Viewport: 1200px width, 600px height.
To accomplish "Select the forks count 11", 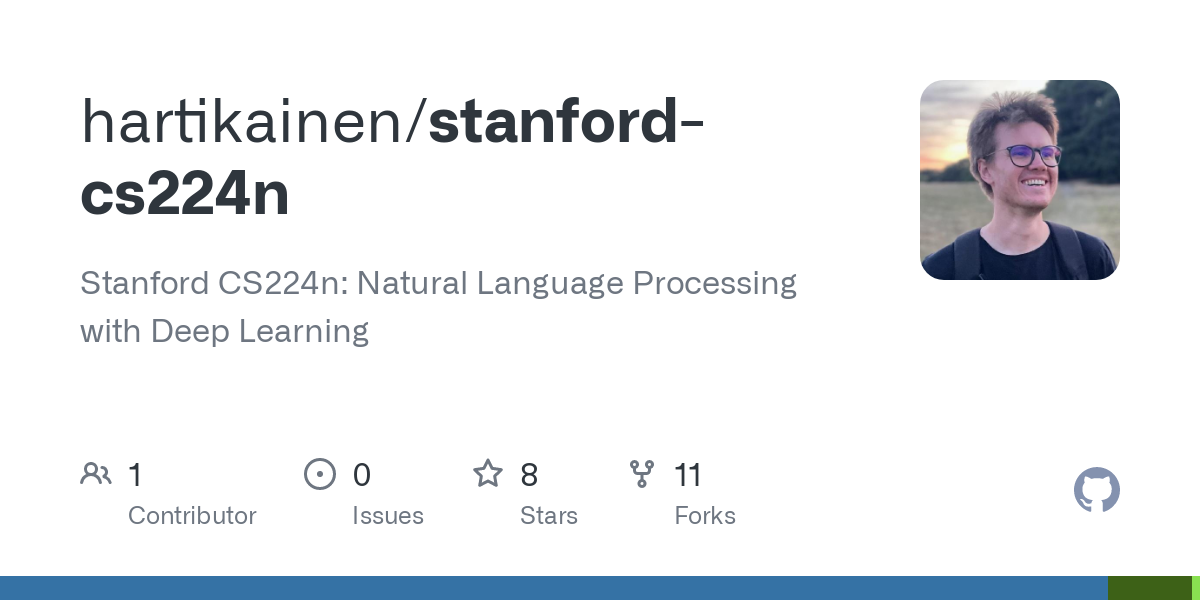I will [x=688, y=474].
